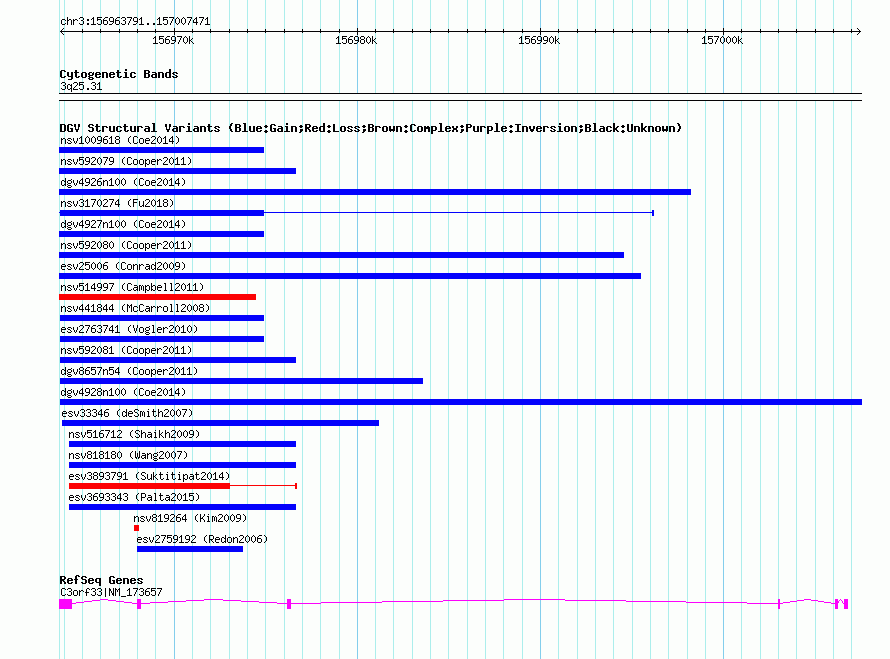Click the 3q25.31 cytogenetic band bar
890x659 pixels.
[460, 97]
